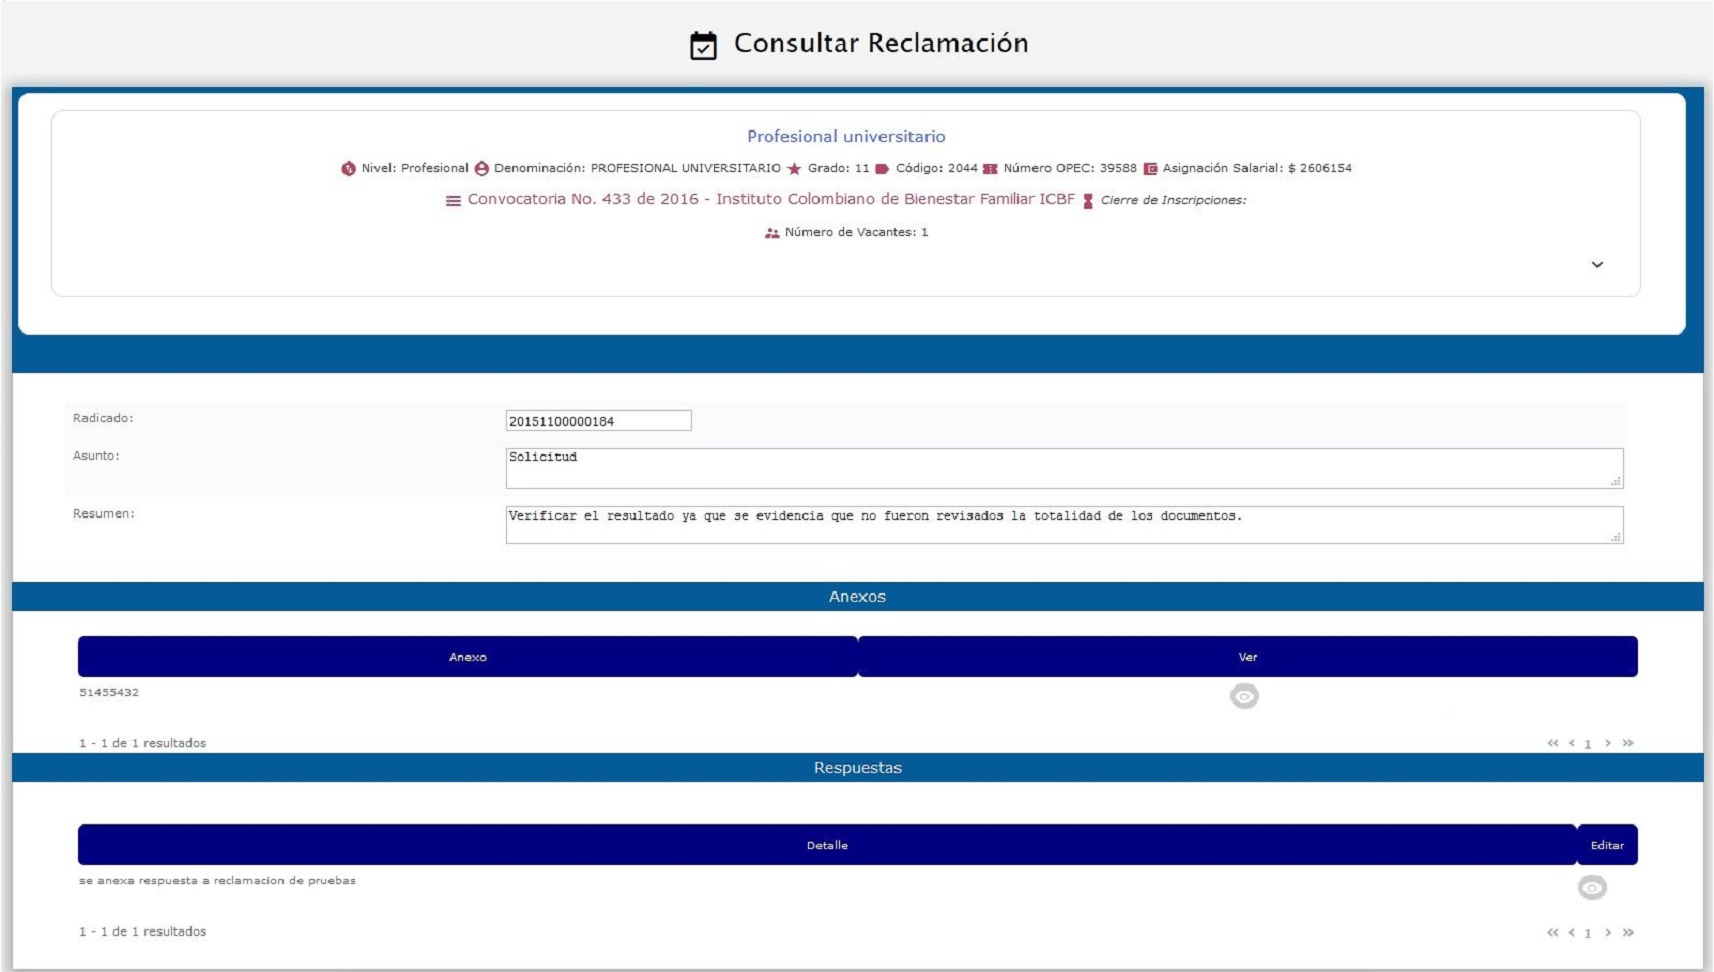Expand the Profesional universitario job card chevron
The width and height of the screenshot is (1714, 972).
tap(1597, 265)
